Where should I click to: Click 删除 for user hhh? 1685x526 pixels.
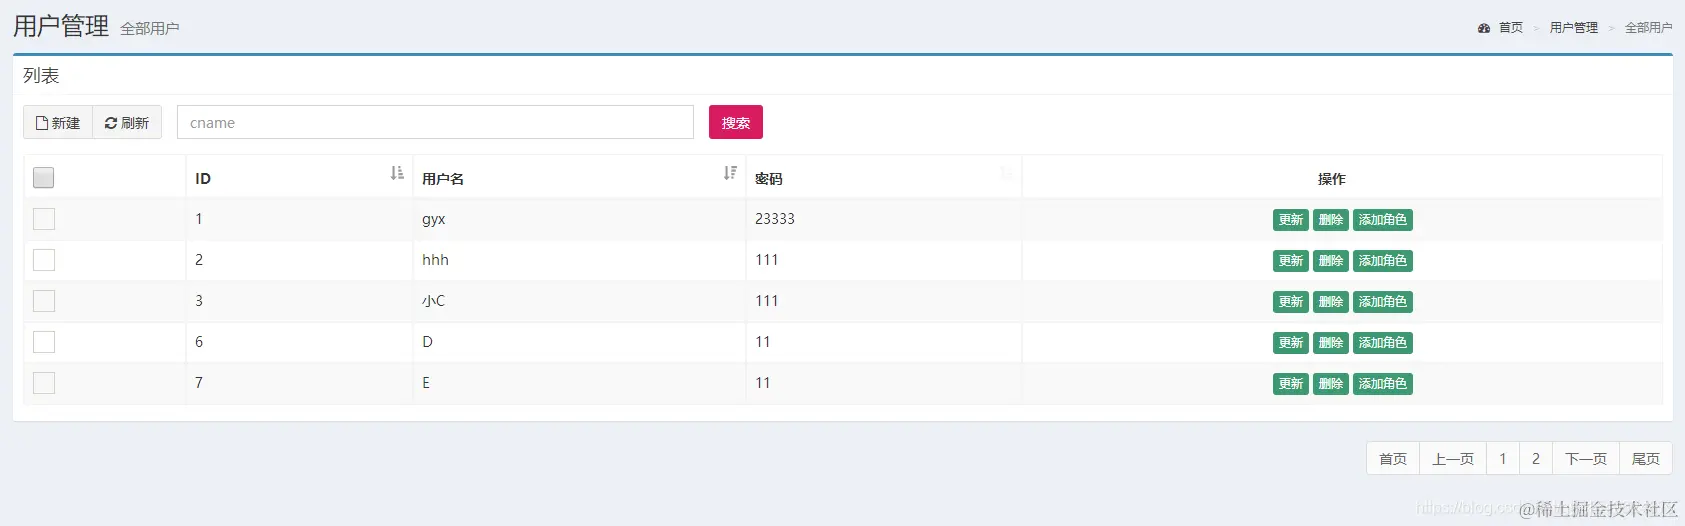(1331, 261)
